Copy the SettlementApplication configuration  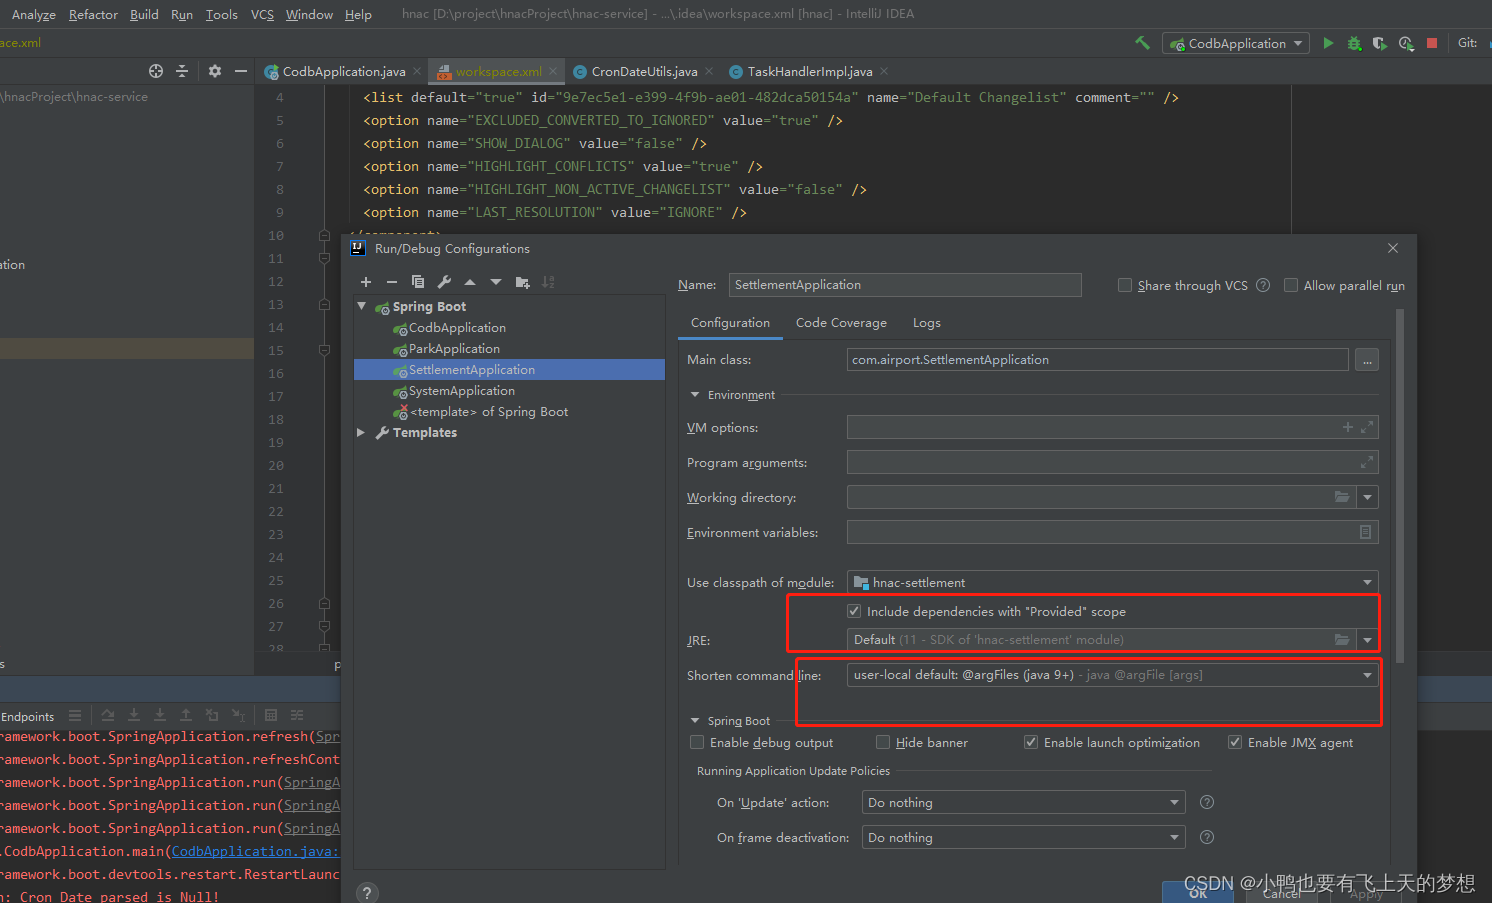coord(417,281)
